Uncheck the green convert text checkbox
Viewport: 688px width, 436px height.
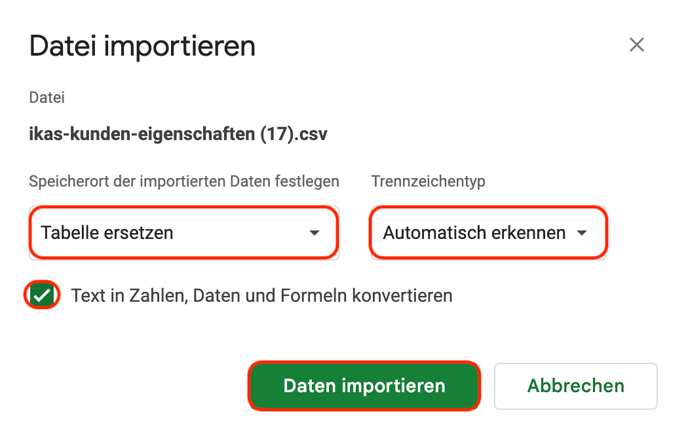point(42,295)
